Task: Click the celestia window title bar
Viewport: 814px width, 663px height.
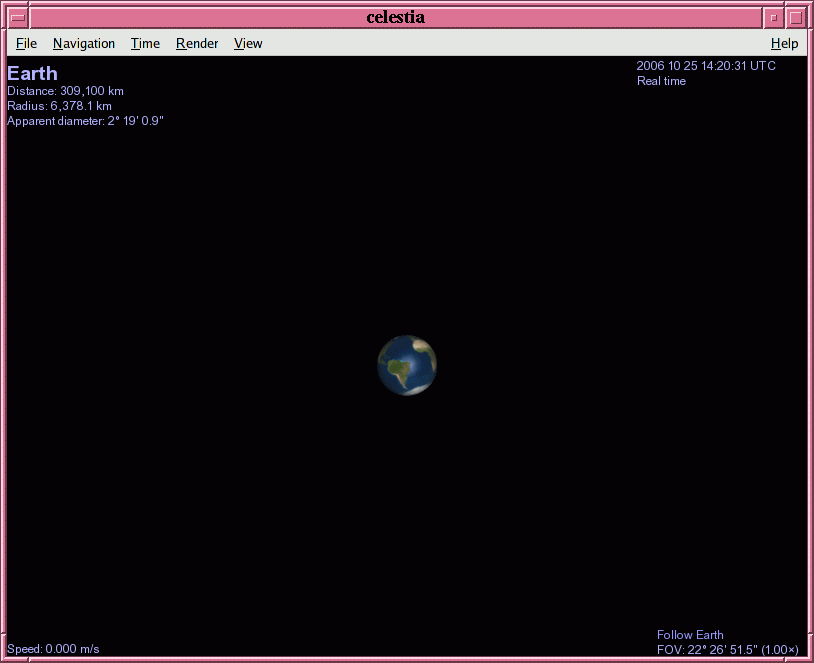Action: [x=395, y=17]
